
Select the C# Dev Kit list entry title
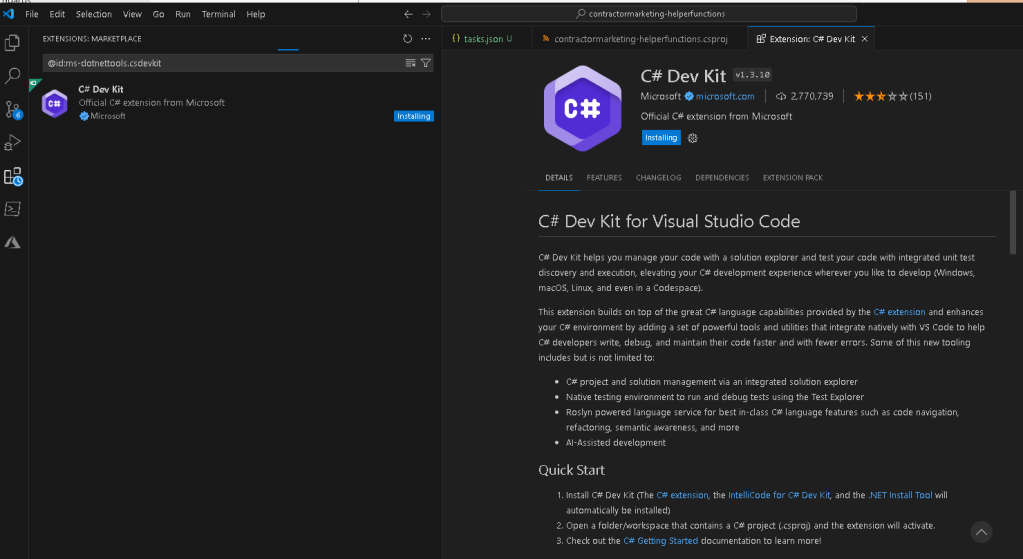pos(100,89)
